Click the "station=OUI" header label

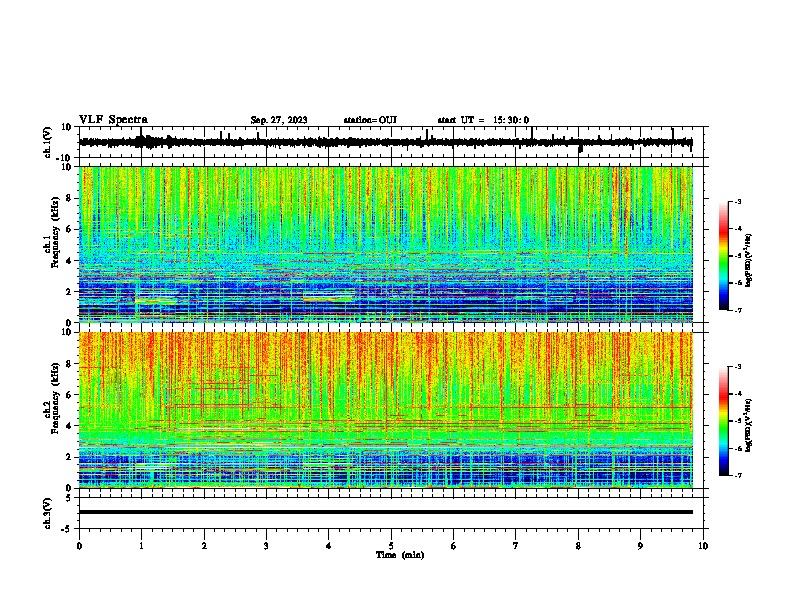370,120
